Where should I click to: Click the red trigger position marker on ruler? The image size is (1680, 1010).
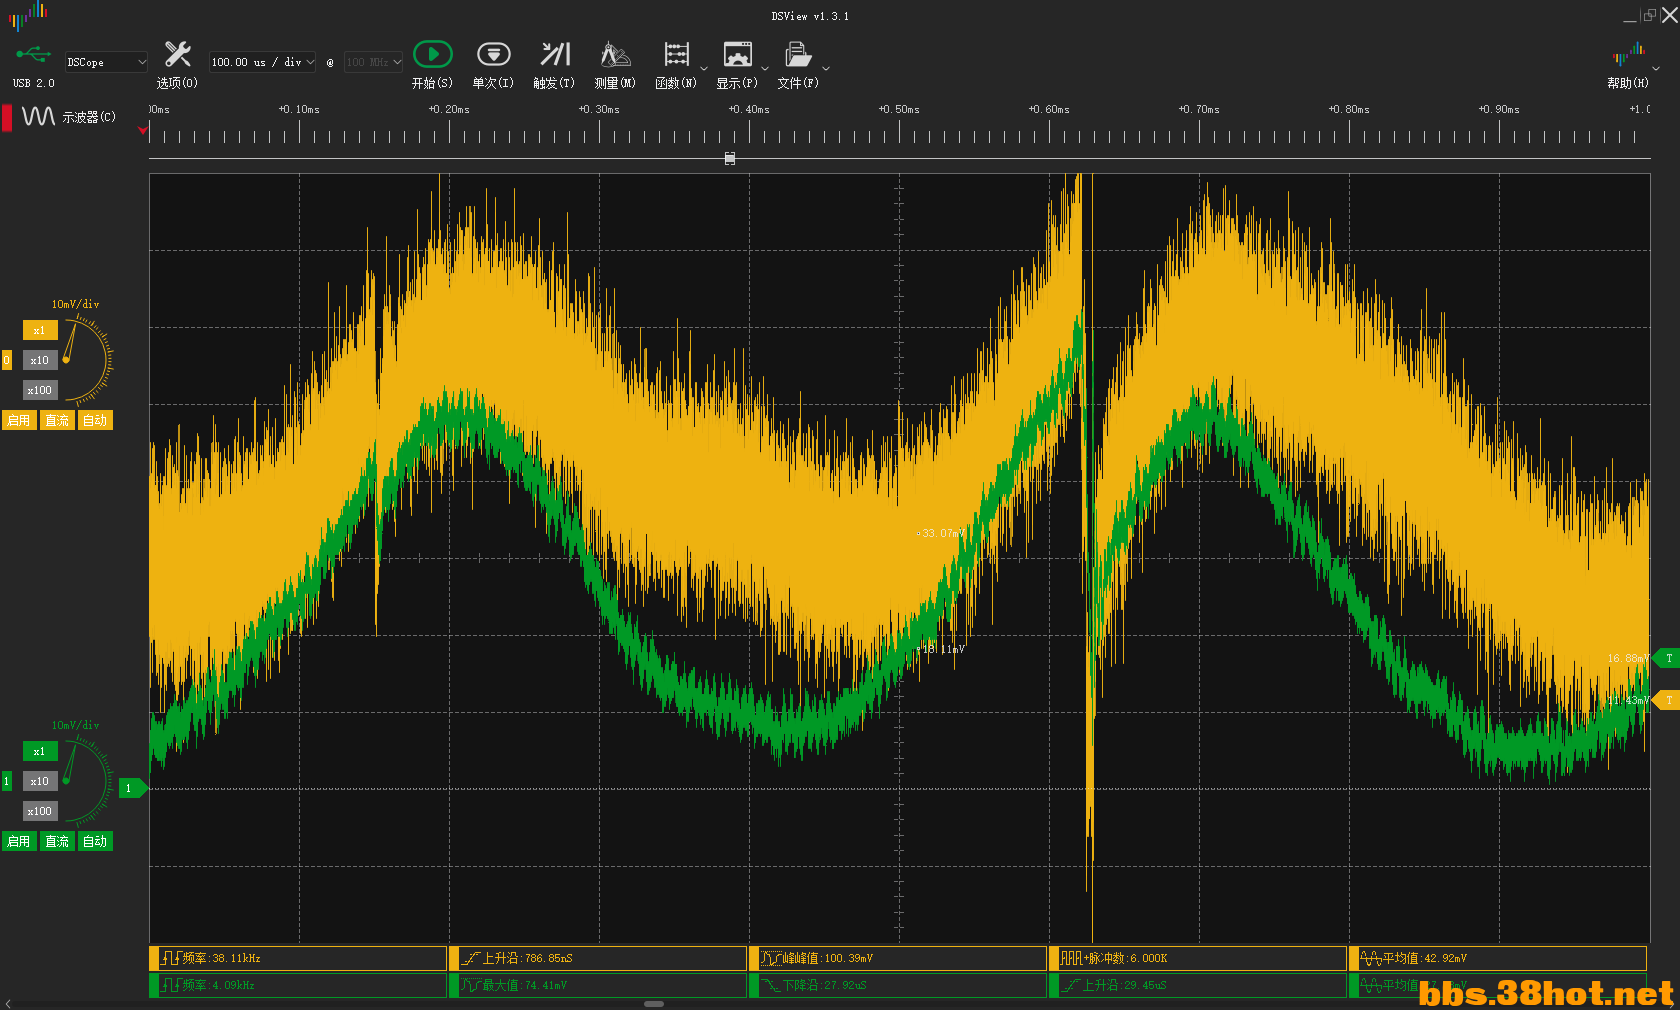(x=143, y=130)
